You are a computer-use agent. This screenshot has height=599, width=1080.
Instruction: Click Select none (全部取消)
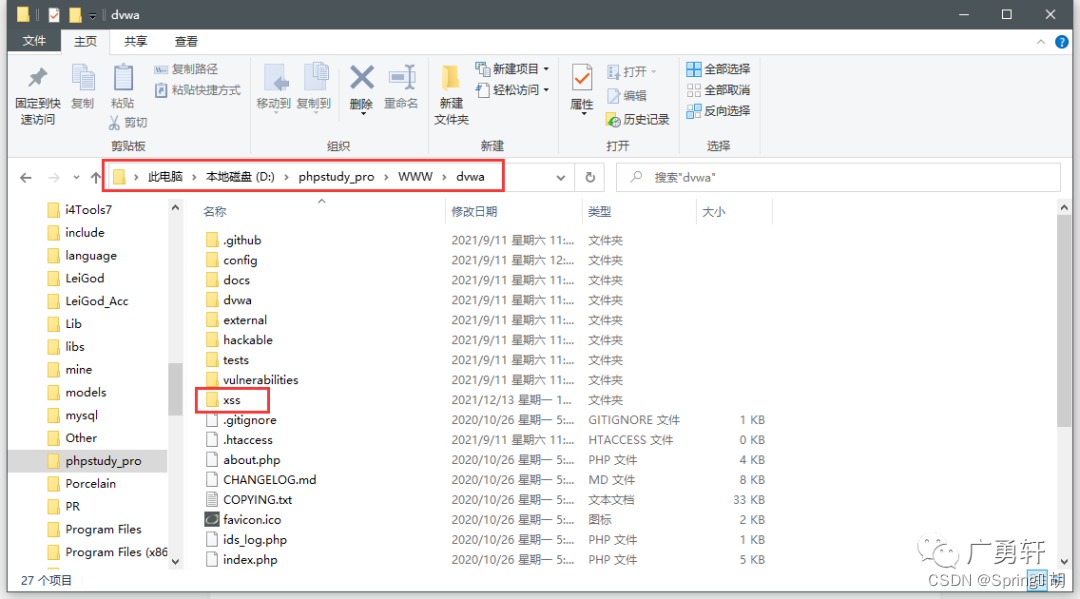[x=718, y=90]
